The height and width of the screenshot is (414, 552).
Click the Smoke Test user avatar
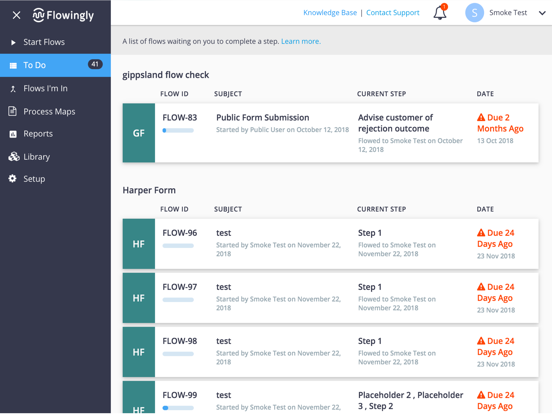pyautogui.click(x=474, y=13)
